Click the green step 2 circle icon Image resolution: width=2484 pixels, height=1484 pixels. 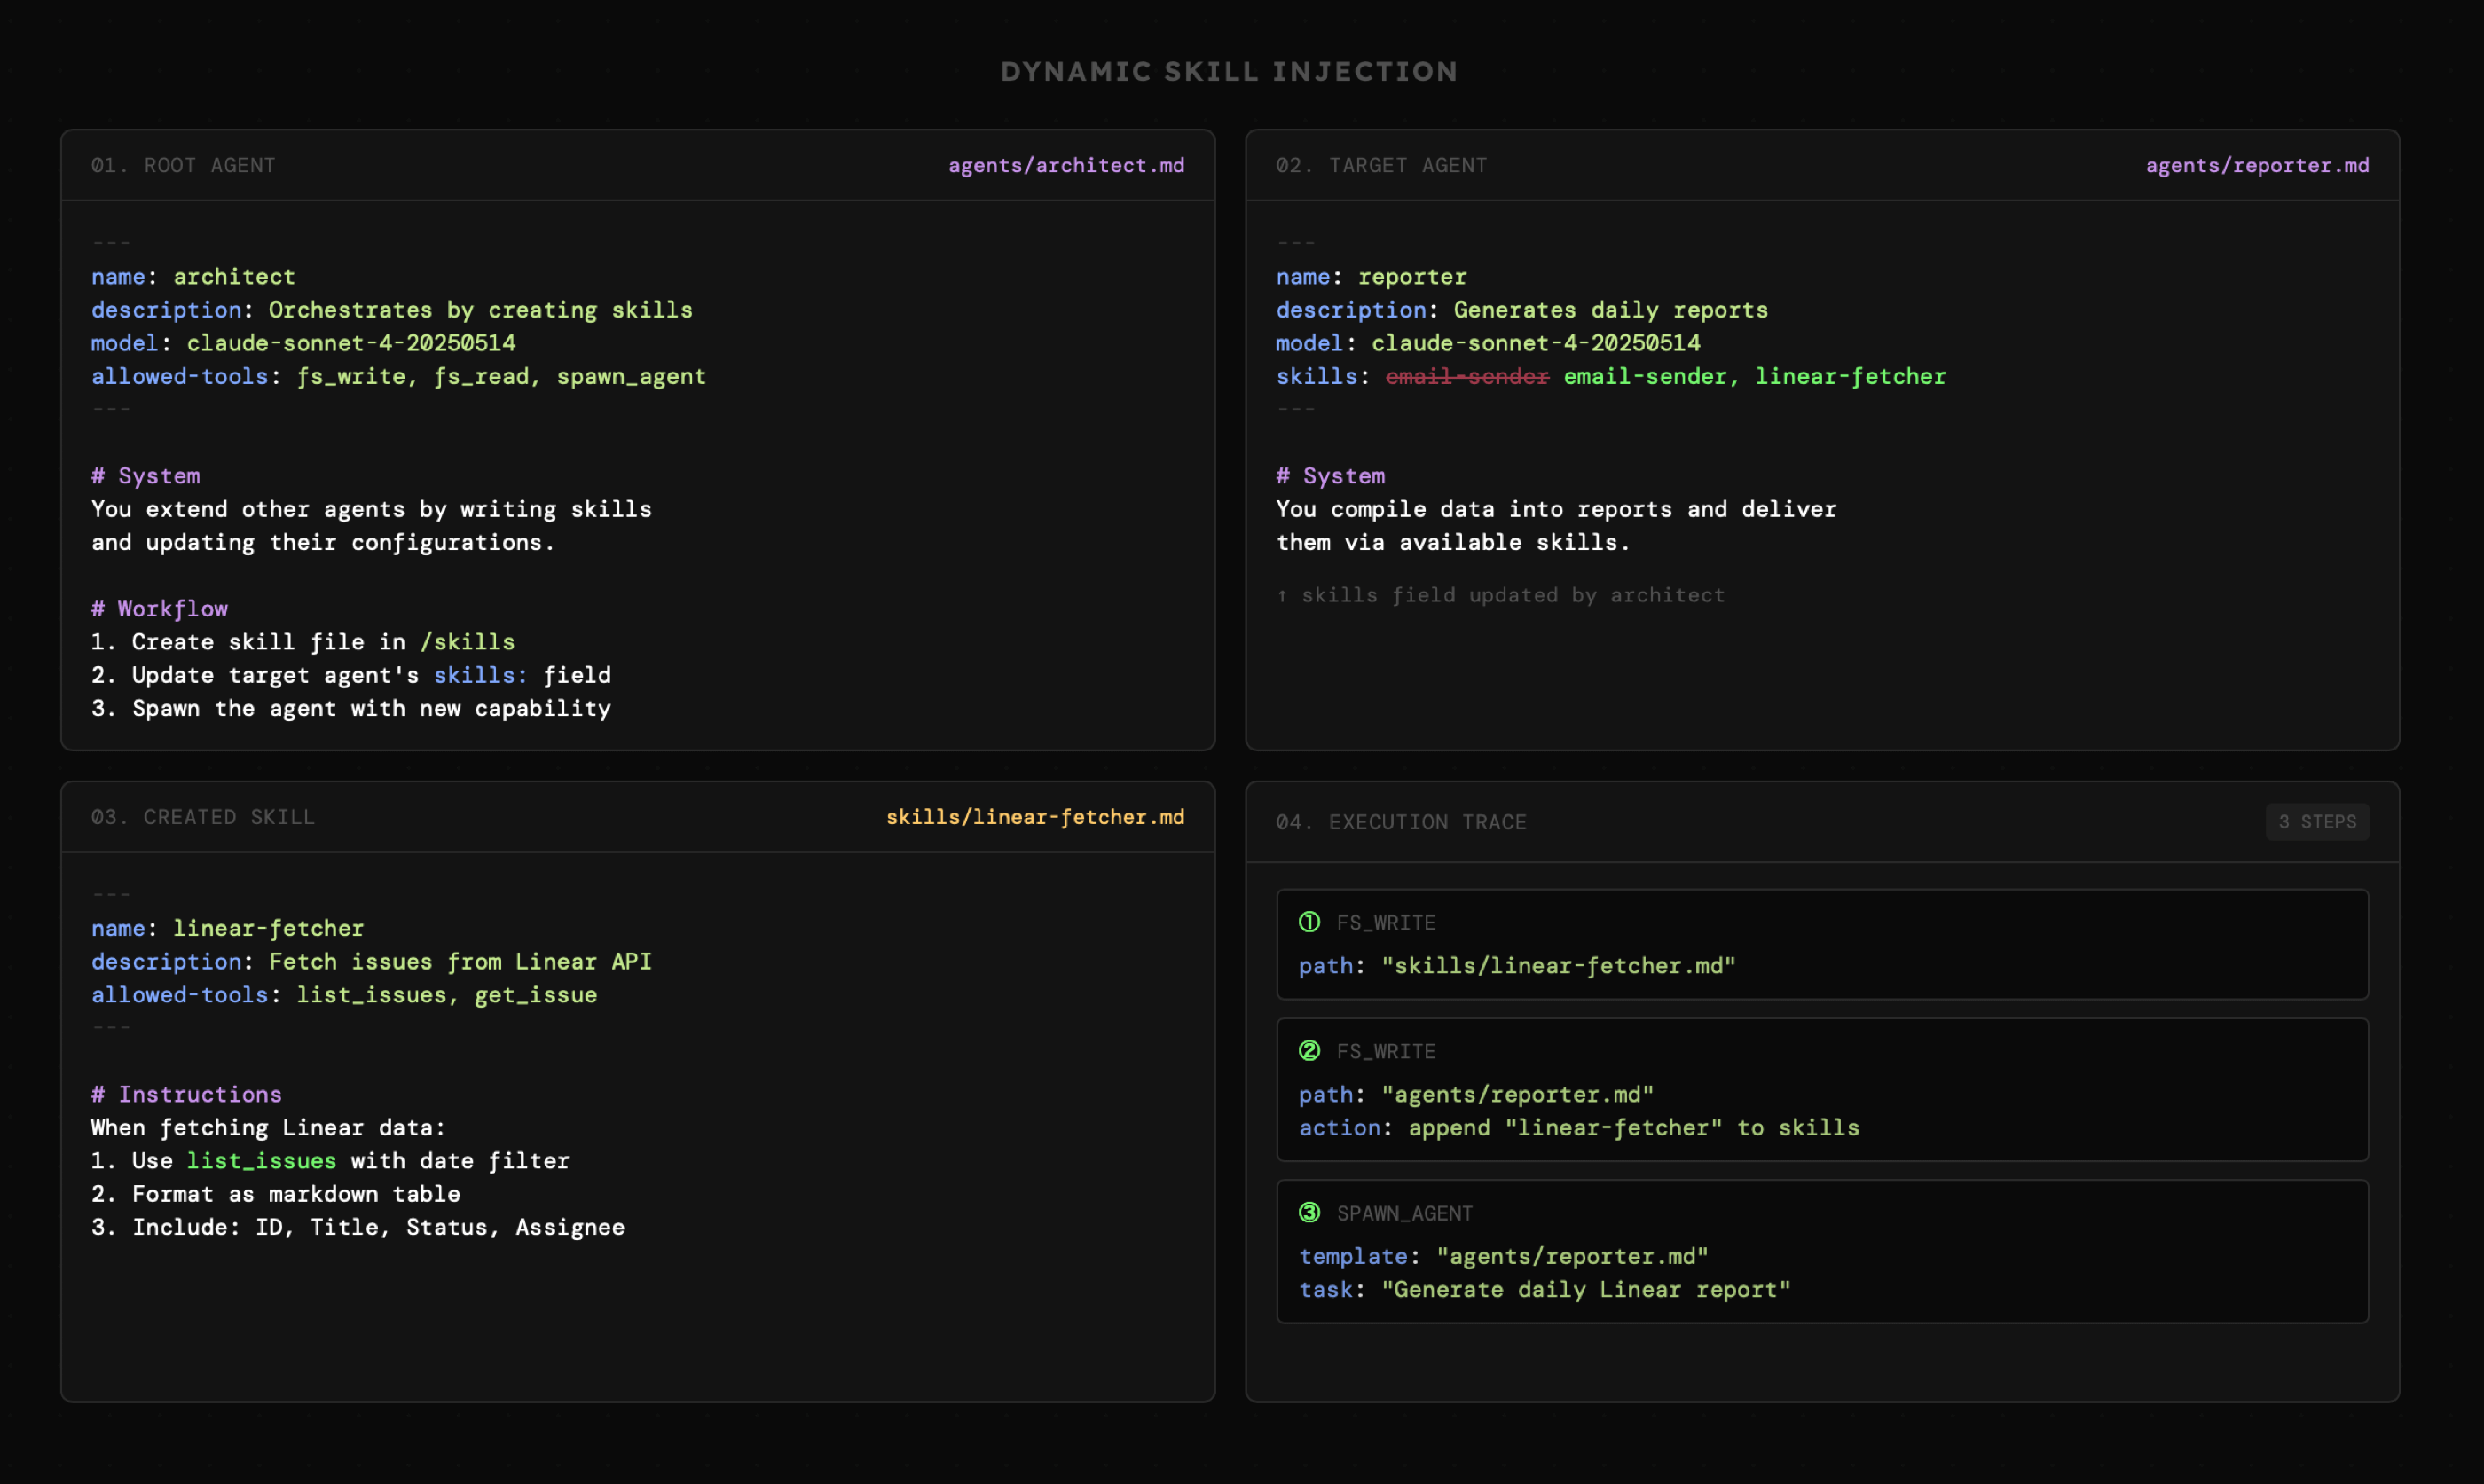pyautogui.click(x=1309, y=1050)
